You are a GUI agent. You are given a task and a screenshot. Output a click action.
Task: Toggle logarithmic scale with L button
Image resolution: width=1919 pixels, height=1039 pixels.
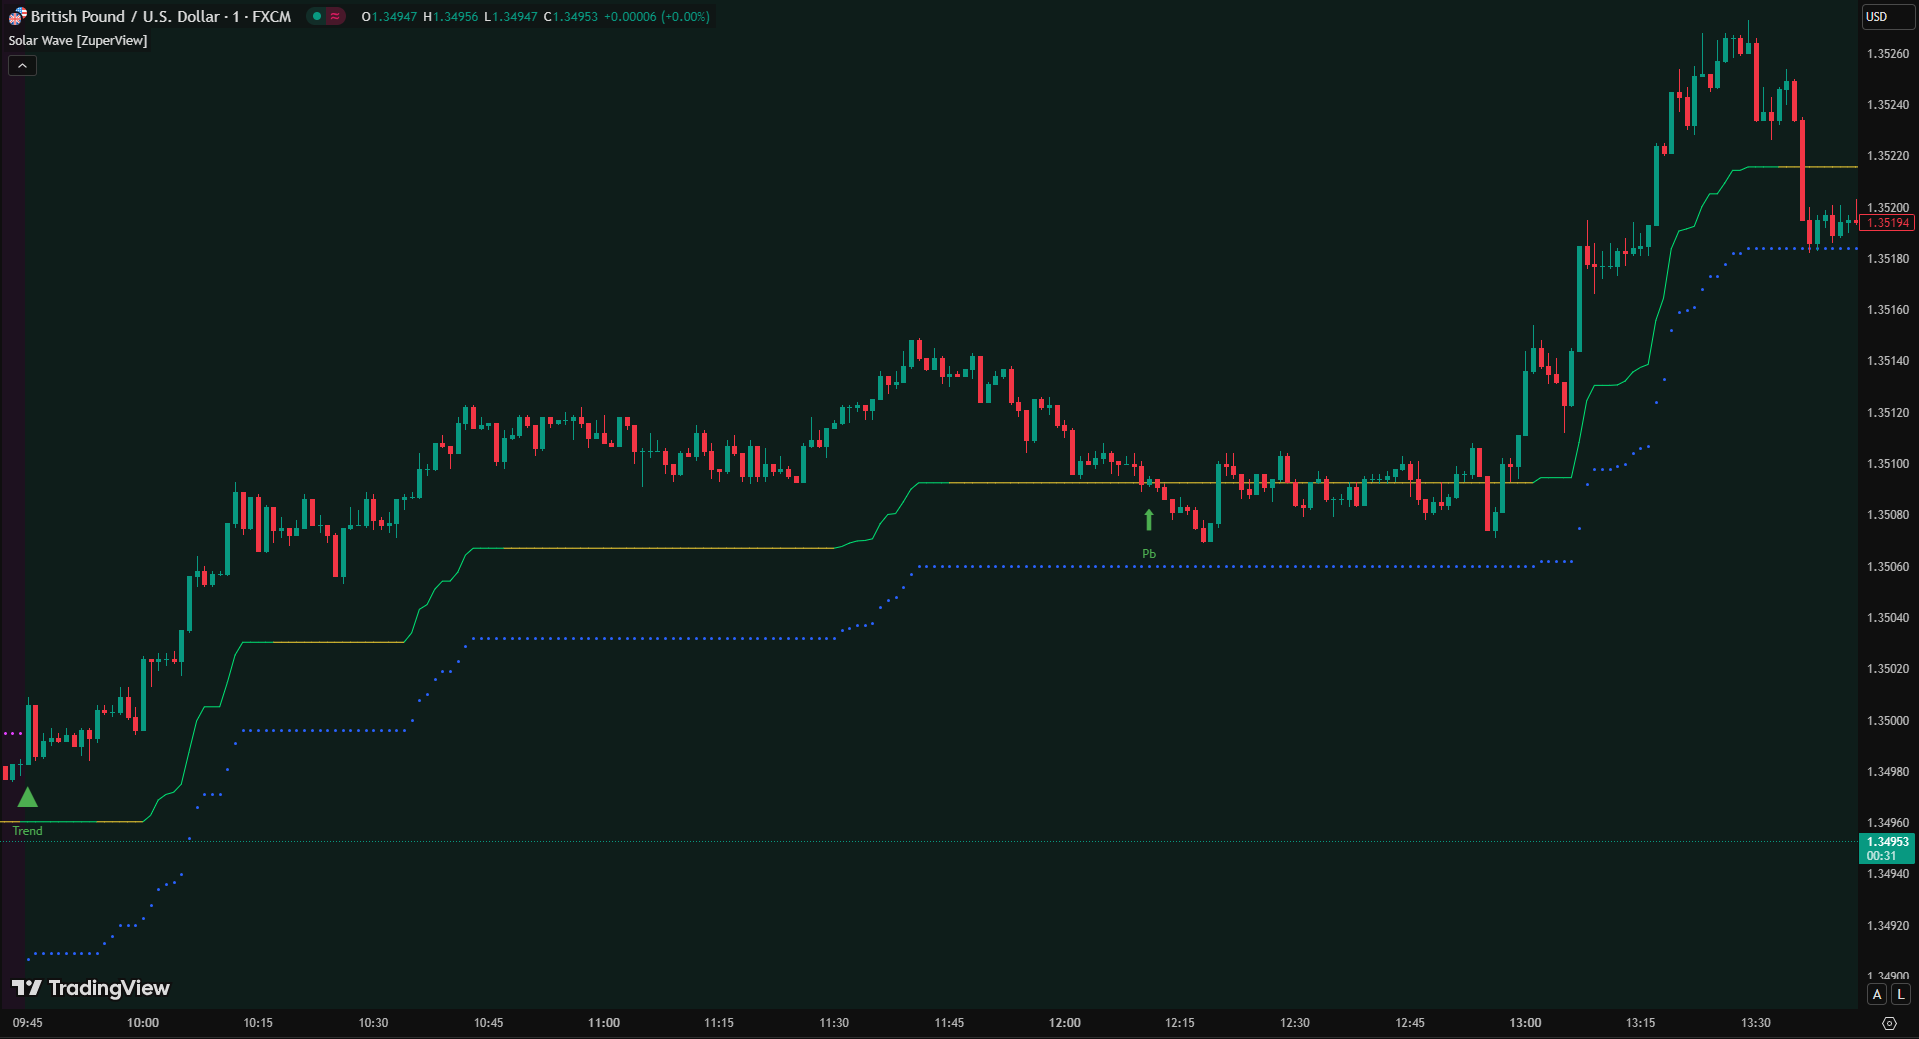coord(1901,994)
